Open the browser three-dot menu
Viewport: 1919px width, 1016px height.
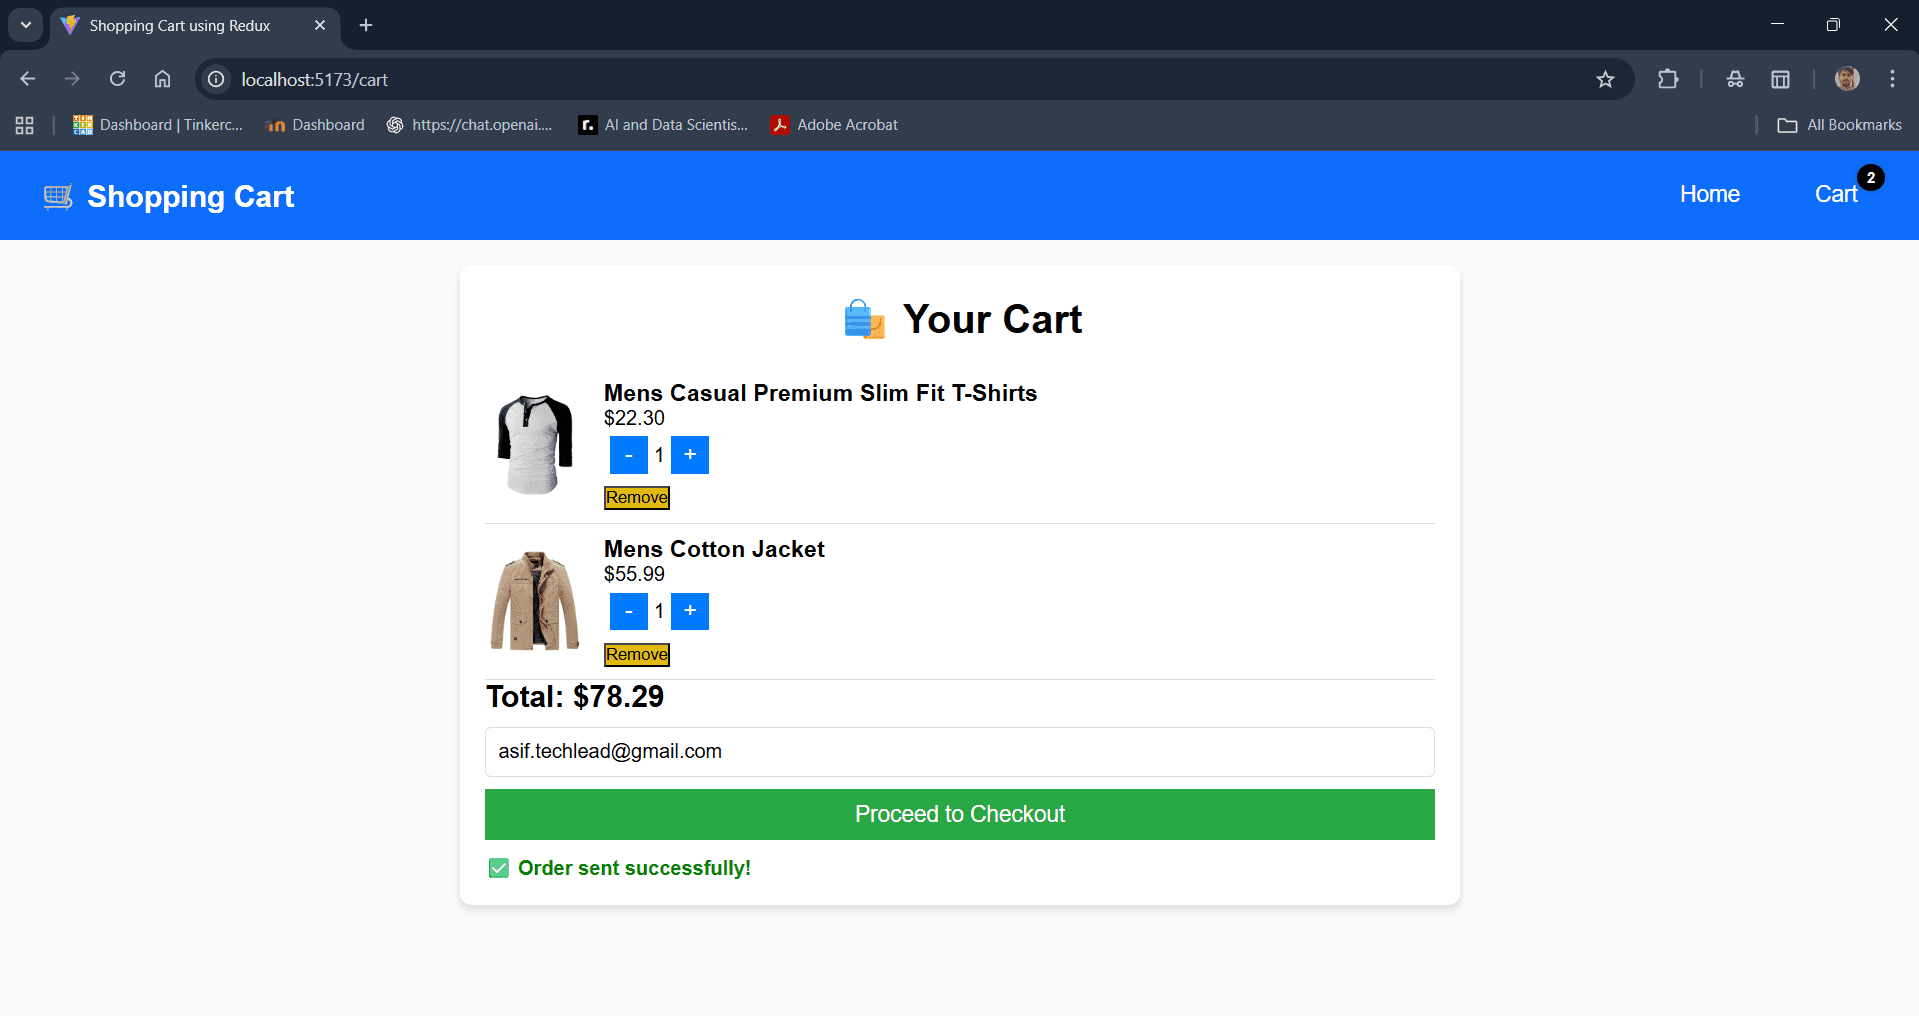pyautogui.click(x=1892, y=79)
